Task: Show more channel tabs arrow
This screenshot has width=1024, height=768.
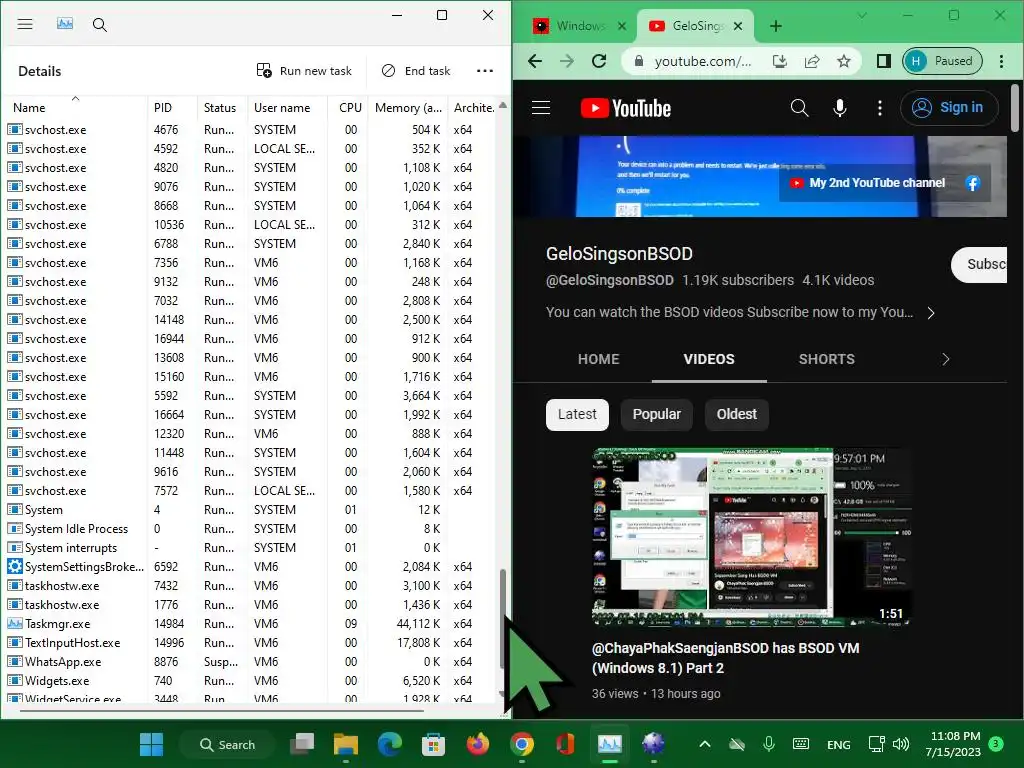Action: click(945, 359)
